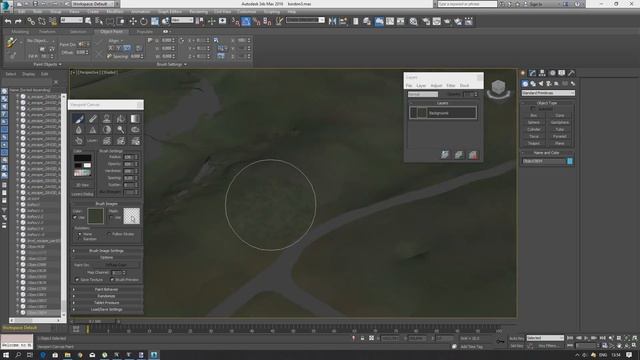Toggle AutoGrid checkbox in Object Type
640x360 pixels.
click(x=533, y=109)
